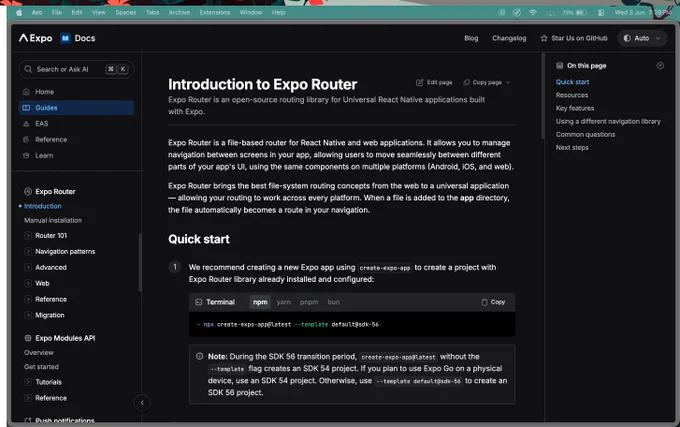
Task: Select the pnpm tab in Terminal
Action: pos(309,303)
